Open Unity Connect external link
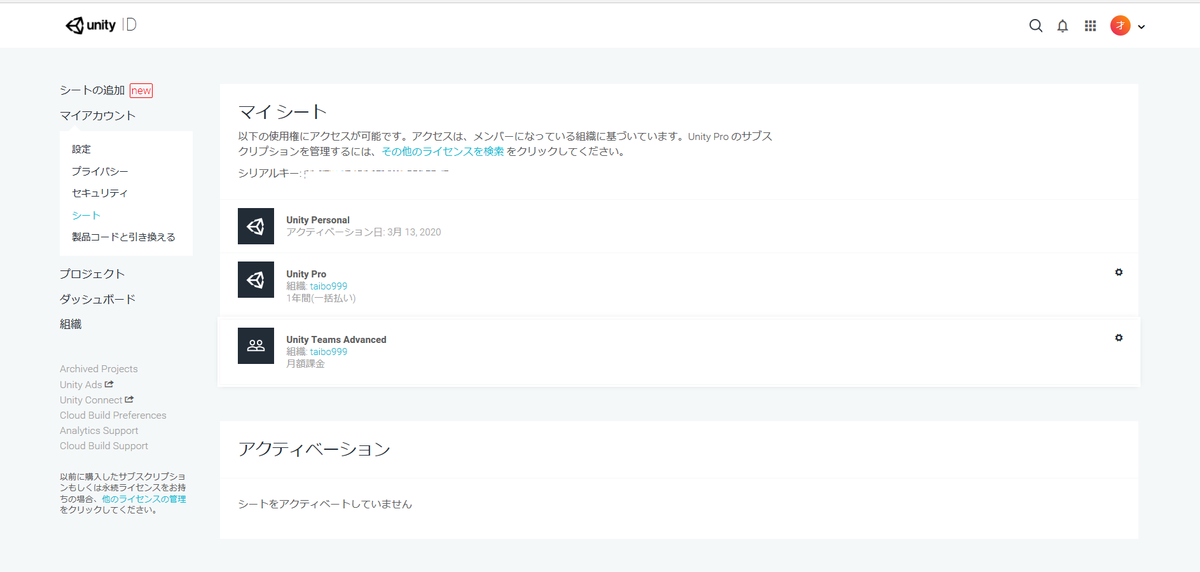 click(97, 400)
